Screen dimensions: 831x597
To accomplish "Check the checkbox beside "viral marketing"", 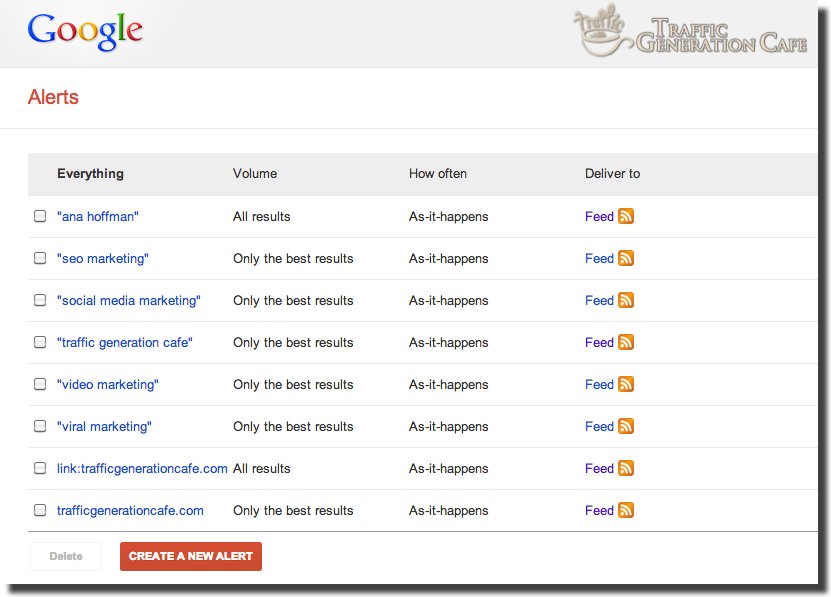I will [40, 426].
